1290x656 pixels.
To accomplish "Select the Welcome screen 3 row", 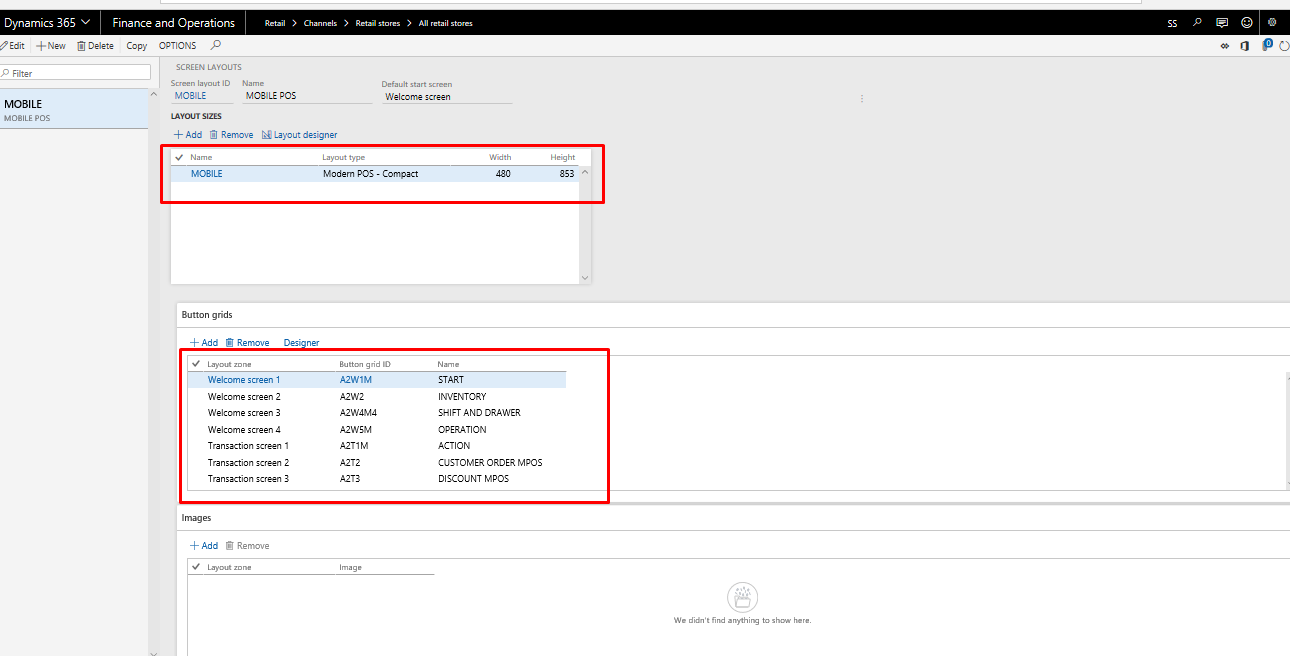I will (x=377, y=413).
